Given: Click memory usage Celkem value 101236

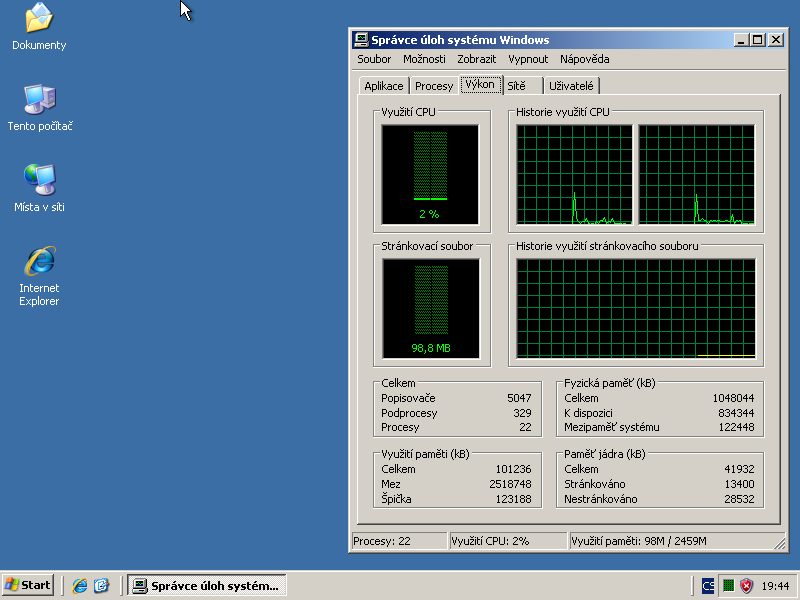Looking at the screenshot, I should click(x=513, y=469).
